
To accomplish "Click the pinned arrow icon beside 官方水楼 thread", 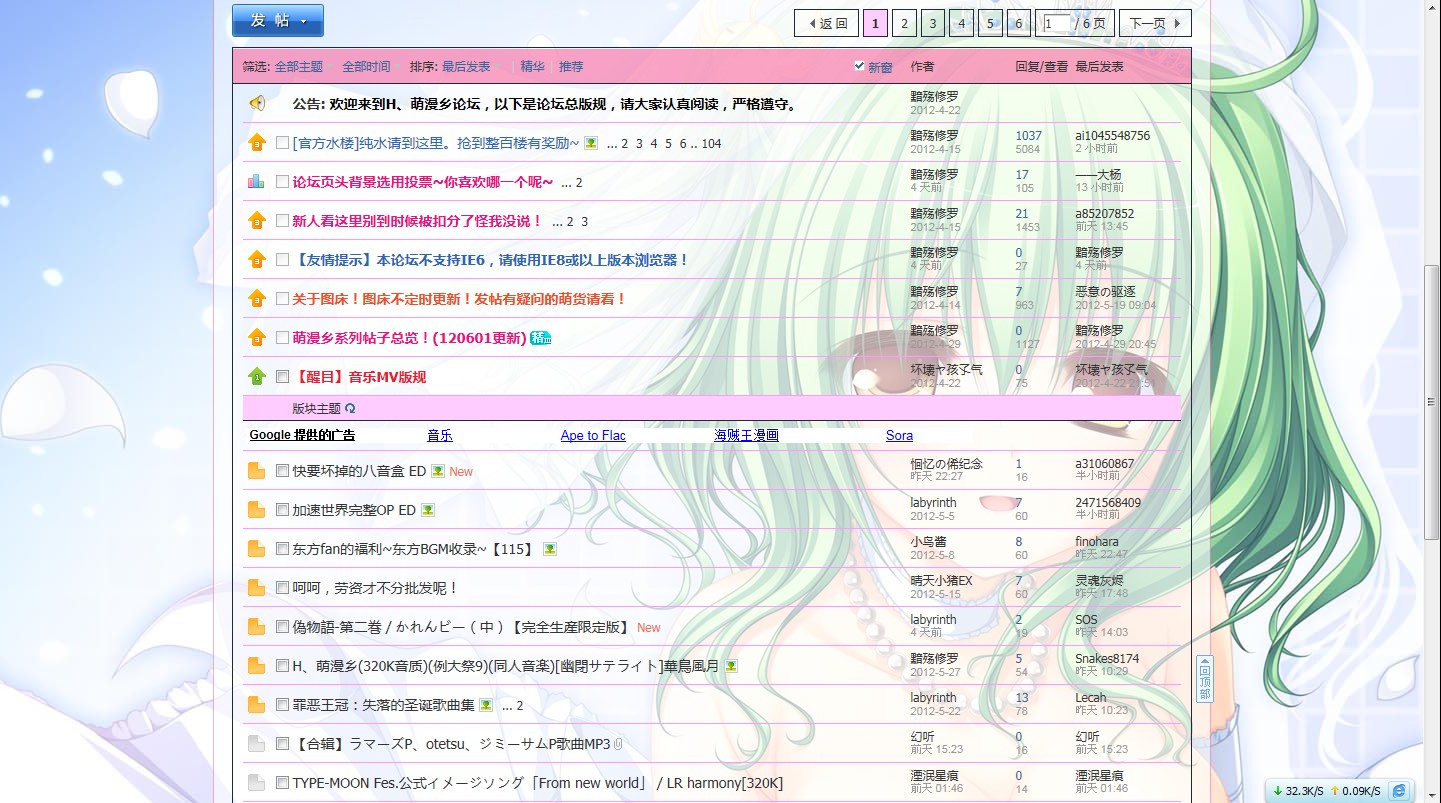I will click(x=257, y=142).
